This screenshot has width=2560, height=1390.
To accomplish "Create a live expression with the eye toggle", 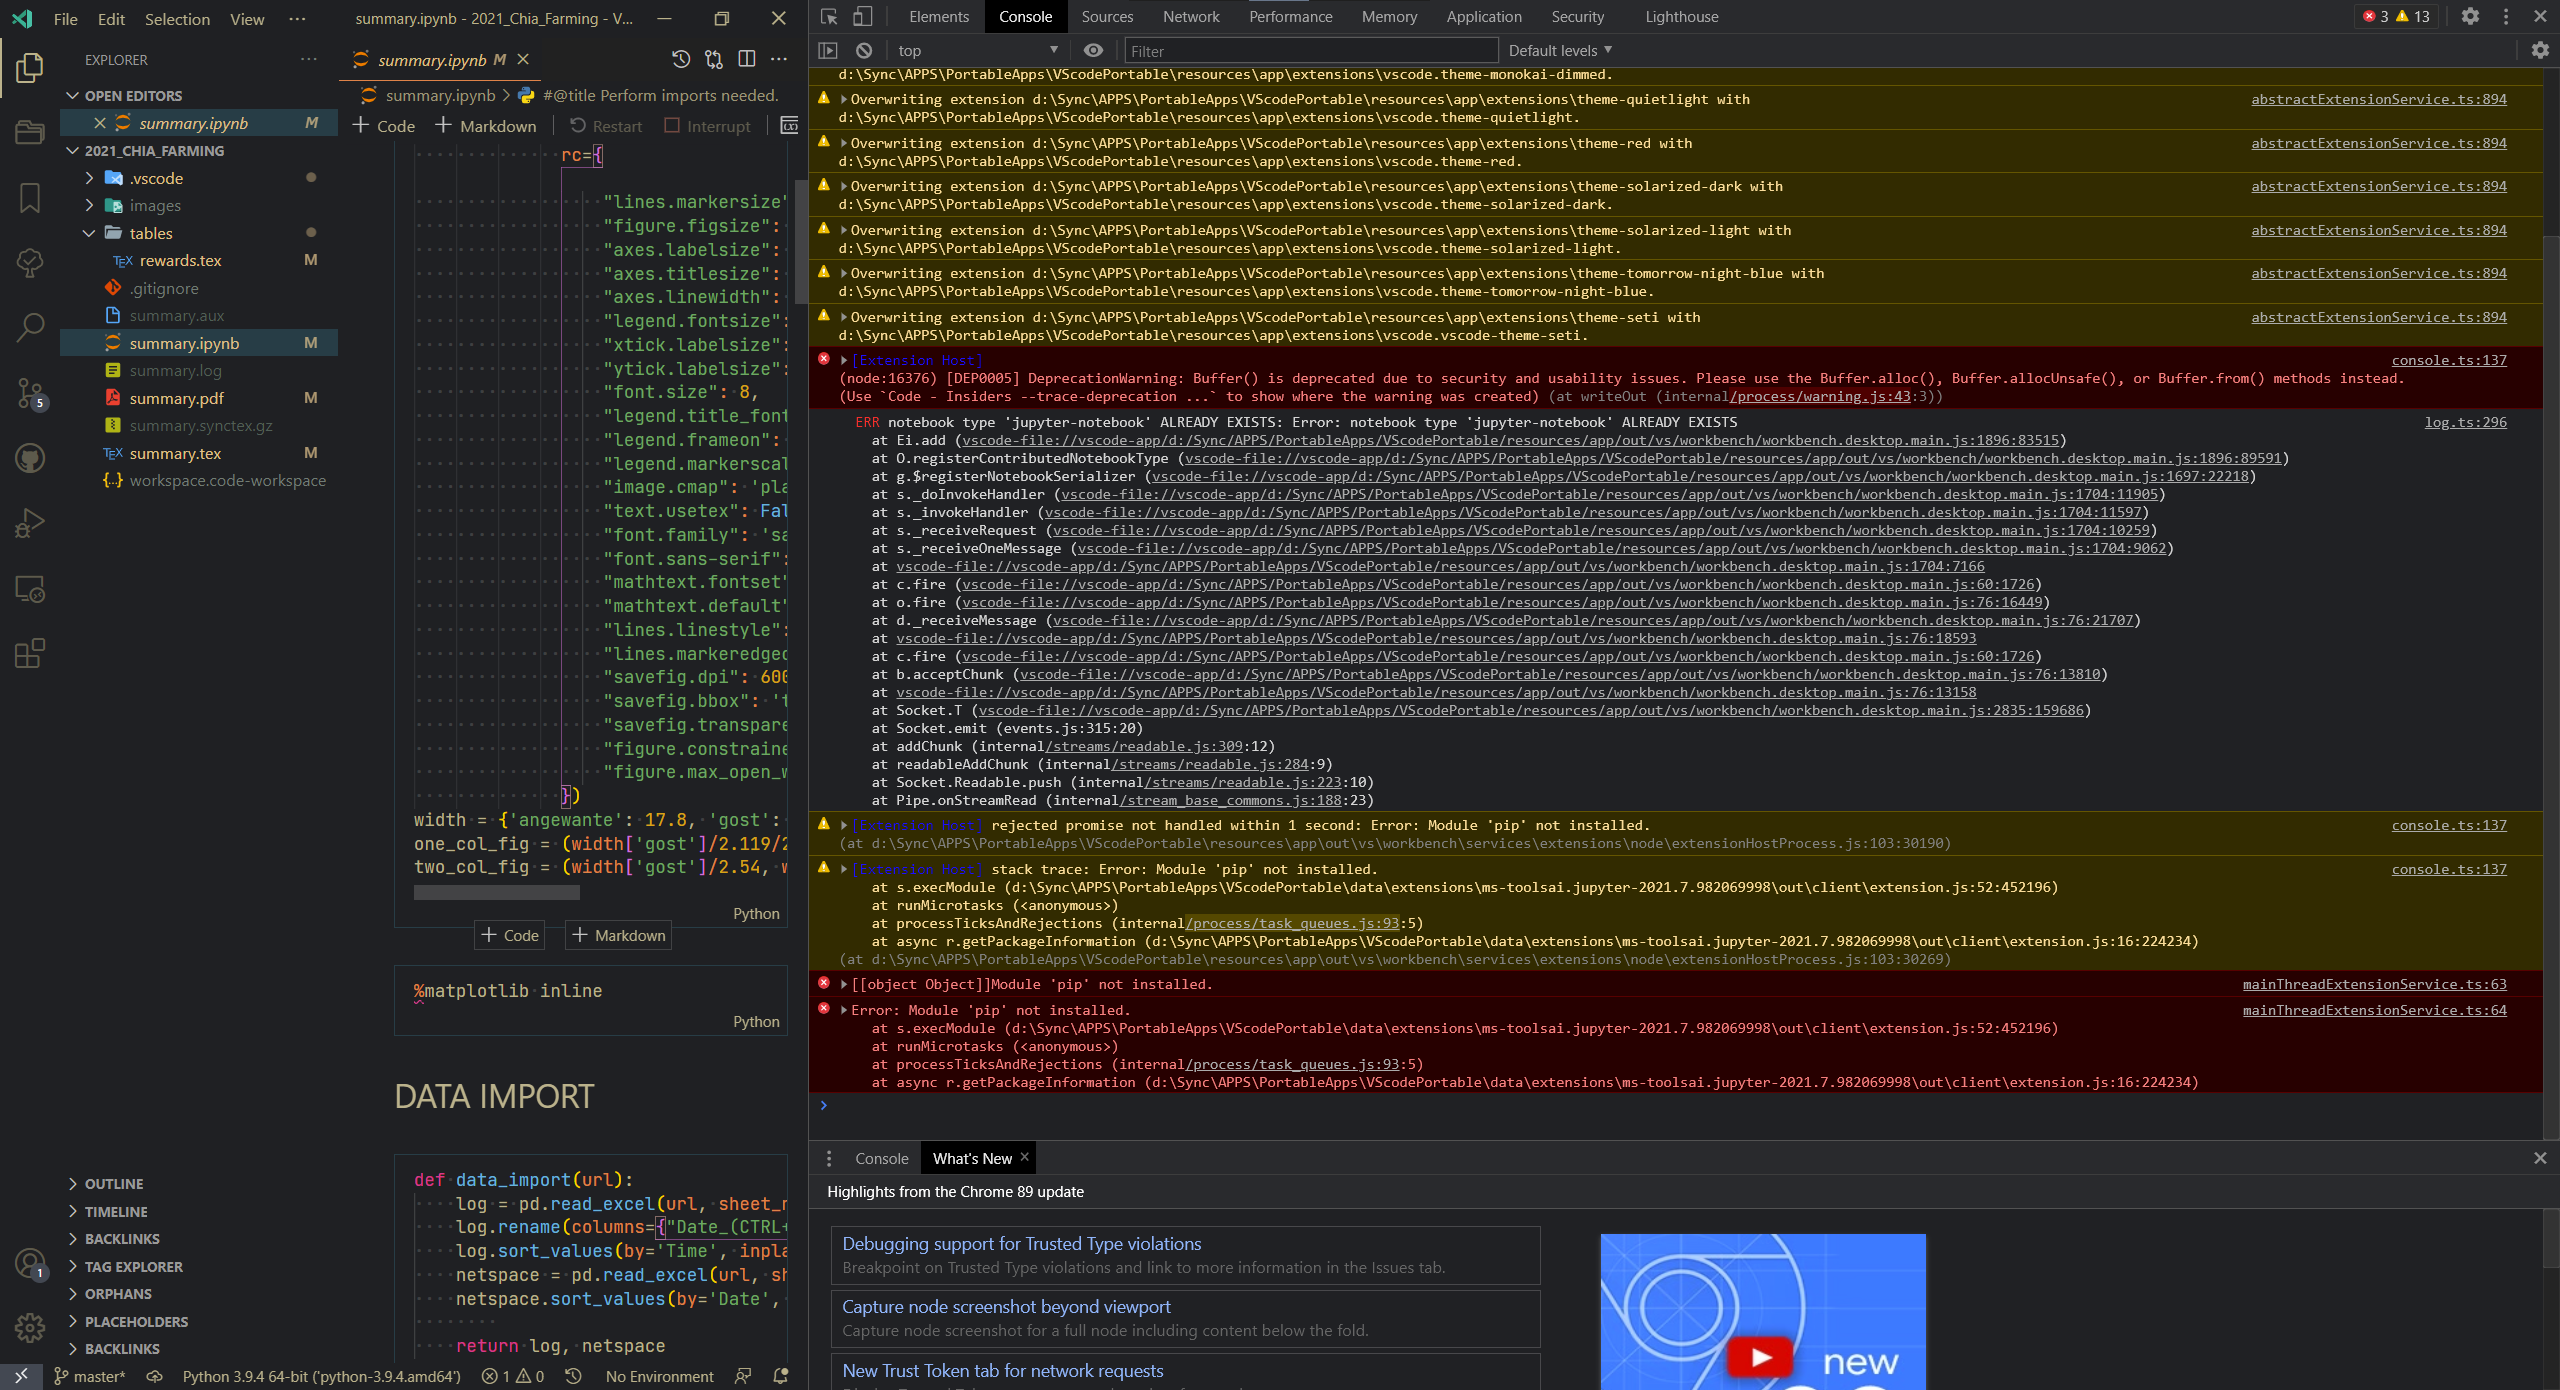I will pyautogui.click(x=1092, y=50).
